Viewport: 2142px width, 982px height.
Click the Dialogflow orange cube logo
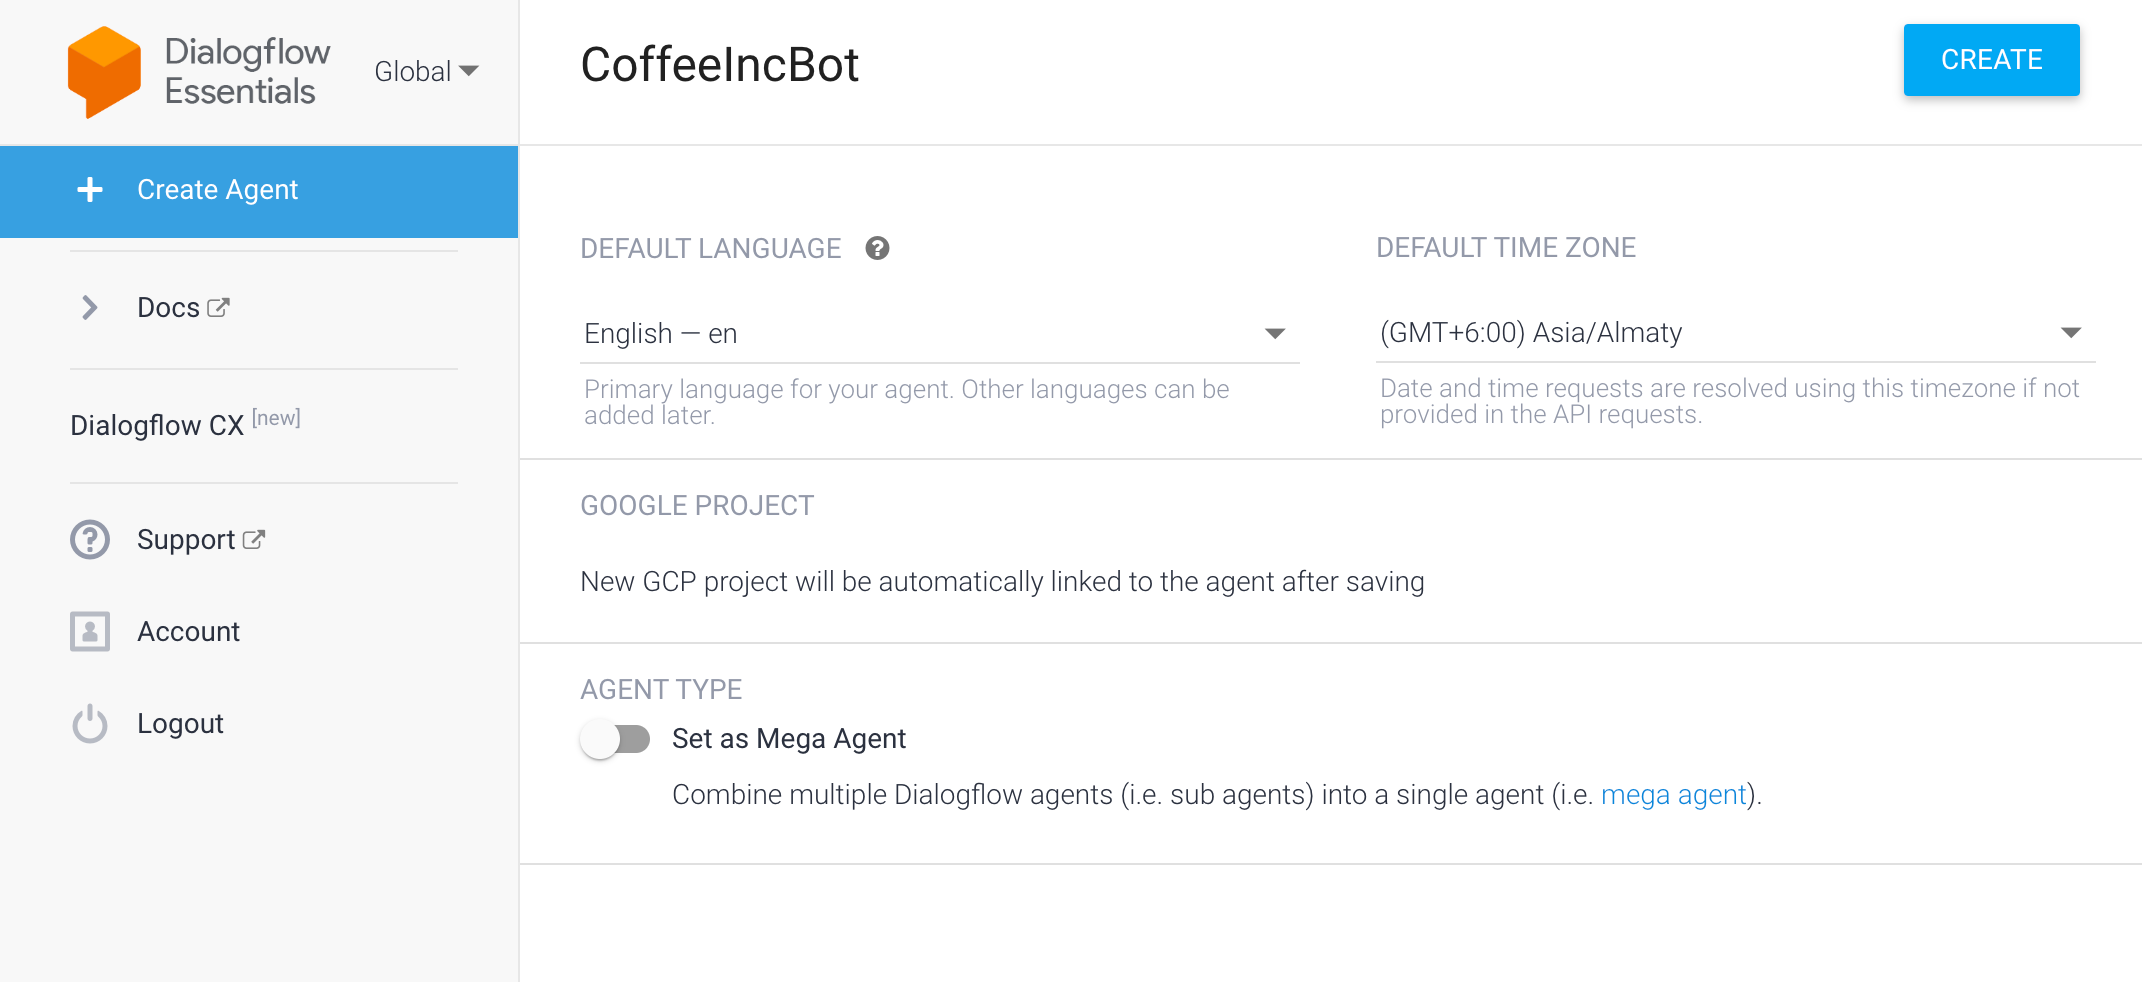coord(104,72)
